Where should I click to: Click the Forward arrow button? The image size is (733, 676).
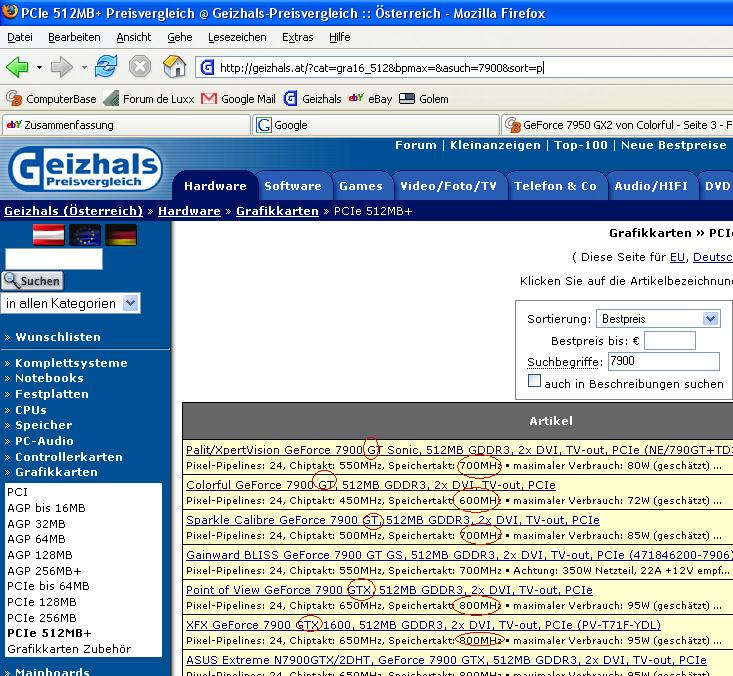coord(61,67)
